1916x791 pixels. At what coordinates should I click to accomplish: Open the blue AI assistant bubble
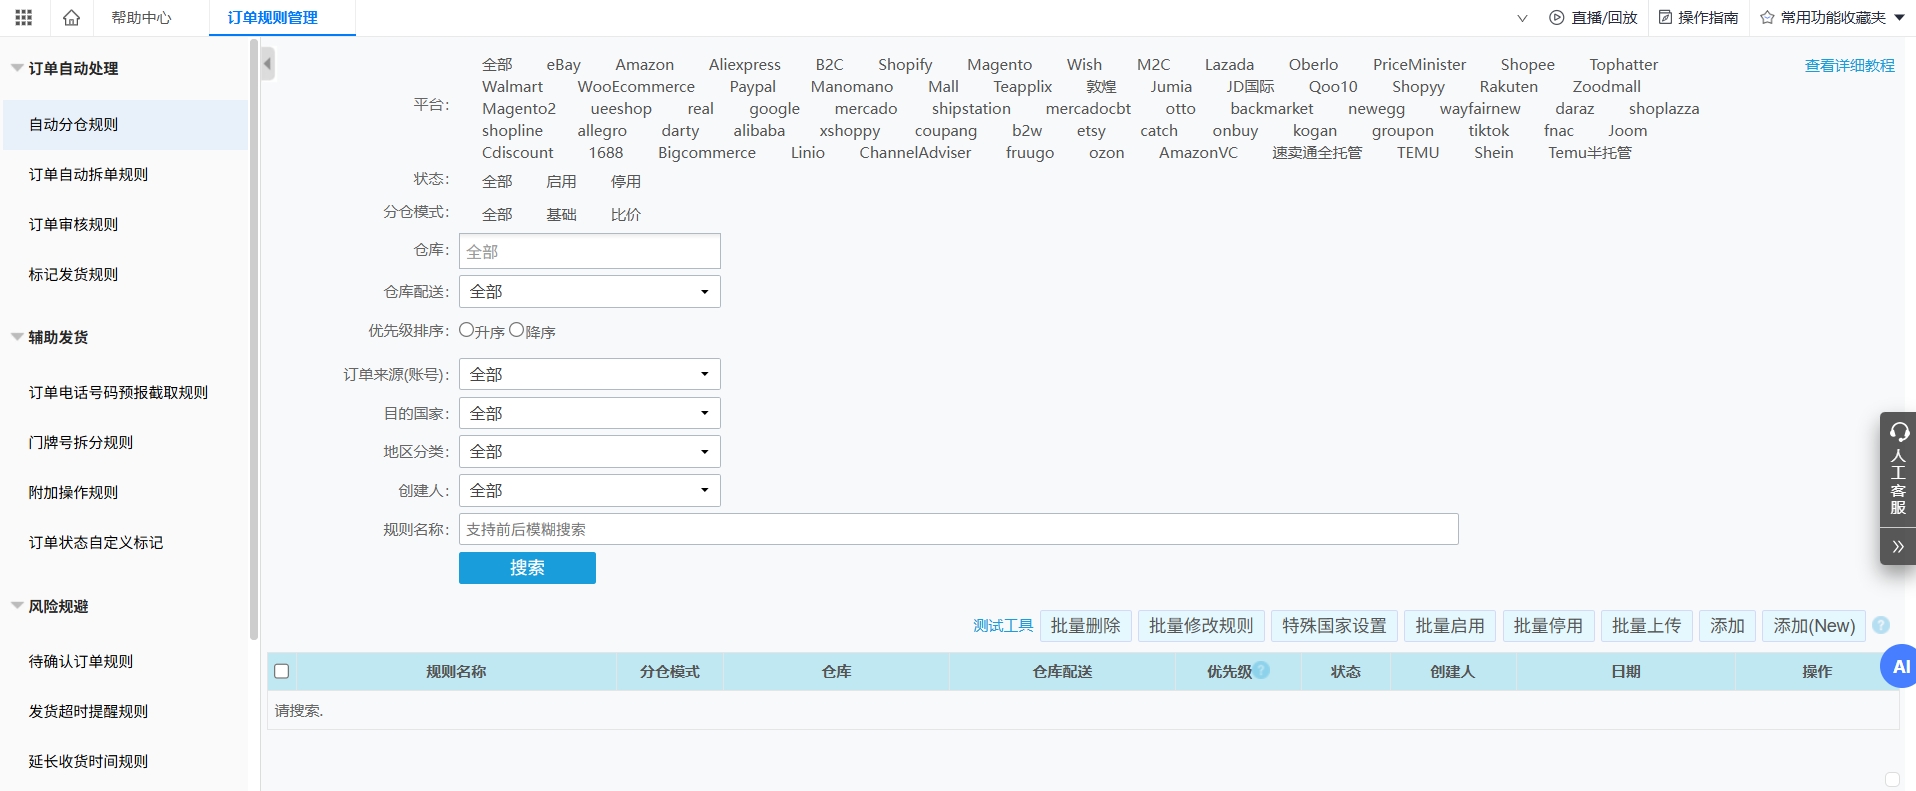[1899, 666]
